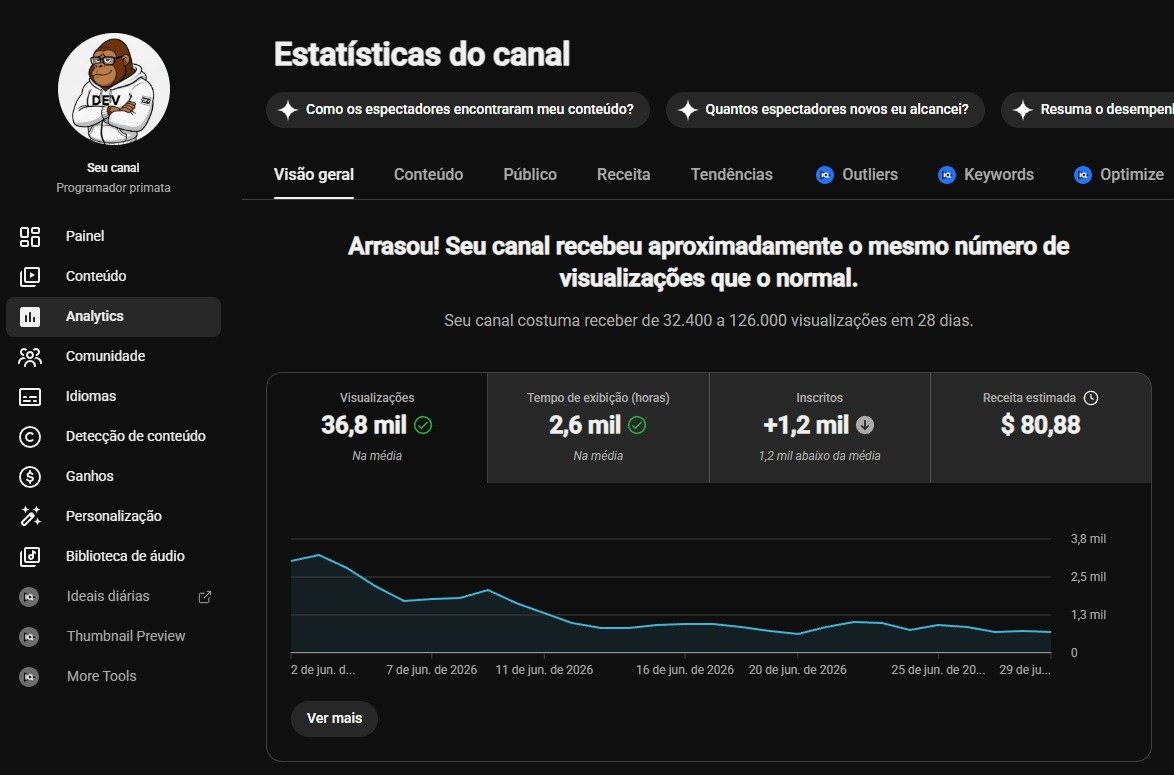This screenshot has width=1174, height=775.
Task: Open the Keywords tab
Action: (x=985, y=174)
